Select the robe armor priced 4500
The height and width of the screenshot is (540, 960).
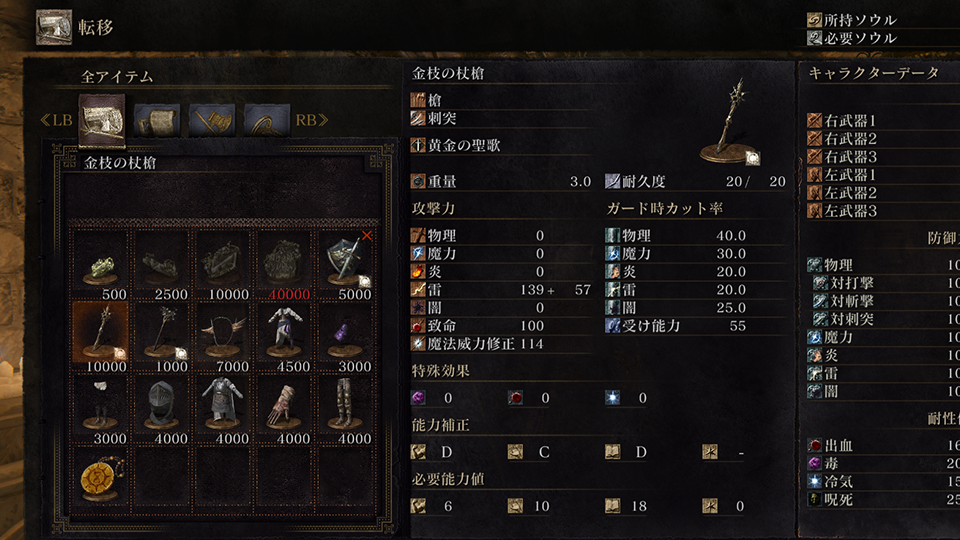285,336
